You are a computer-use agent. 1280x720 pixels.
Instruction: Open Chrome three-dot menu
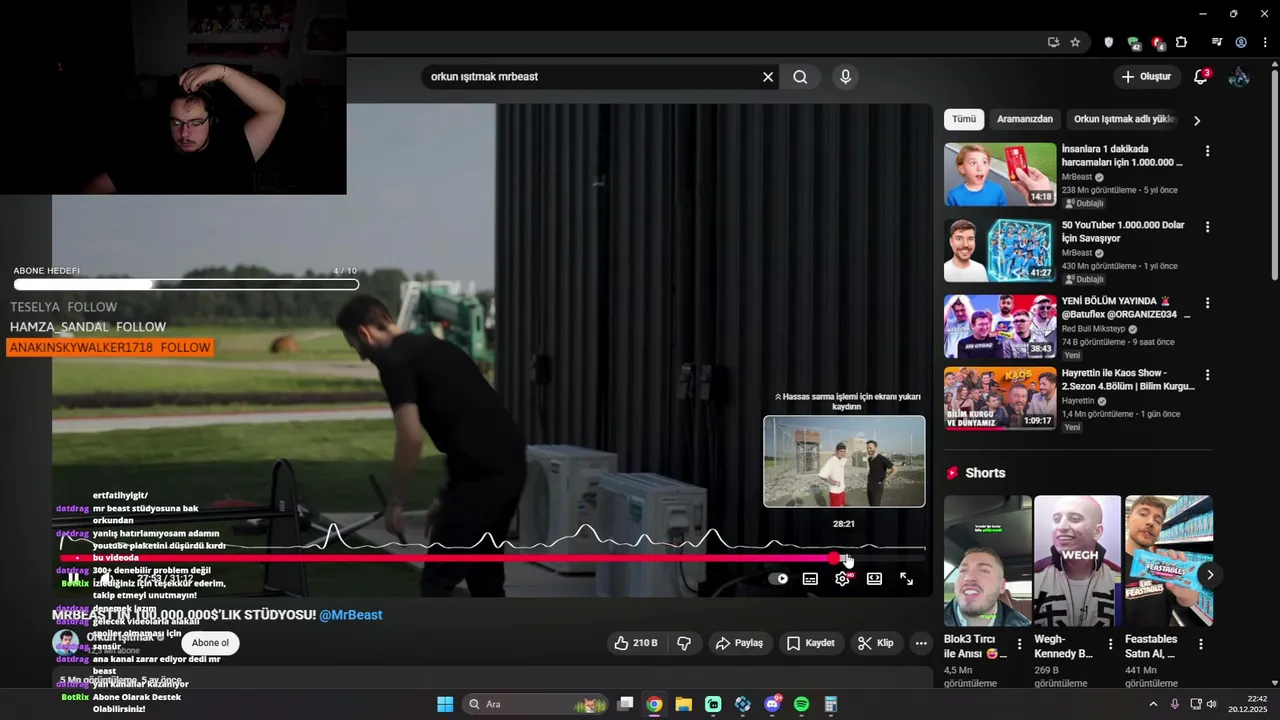coord(1265,42)
